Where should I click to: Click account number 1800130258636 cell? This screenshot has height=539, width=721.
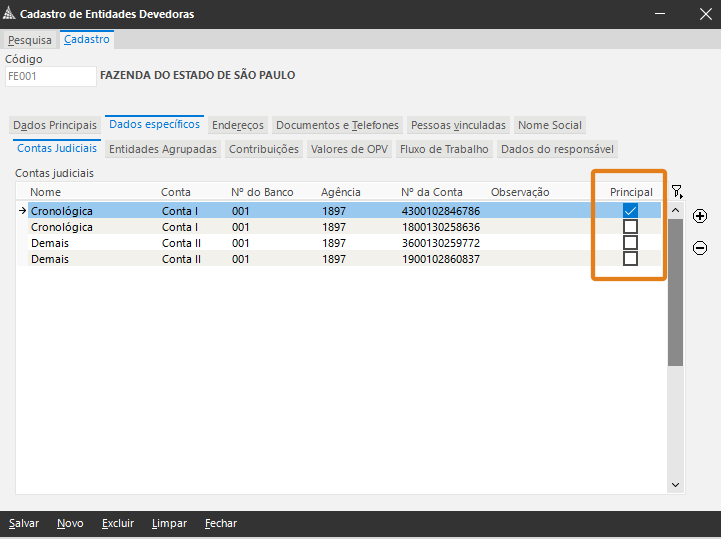441,227
